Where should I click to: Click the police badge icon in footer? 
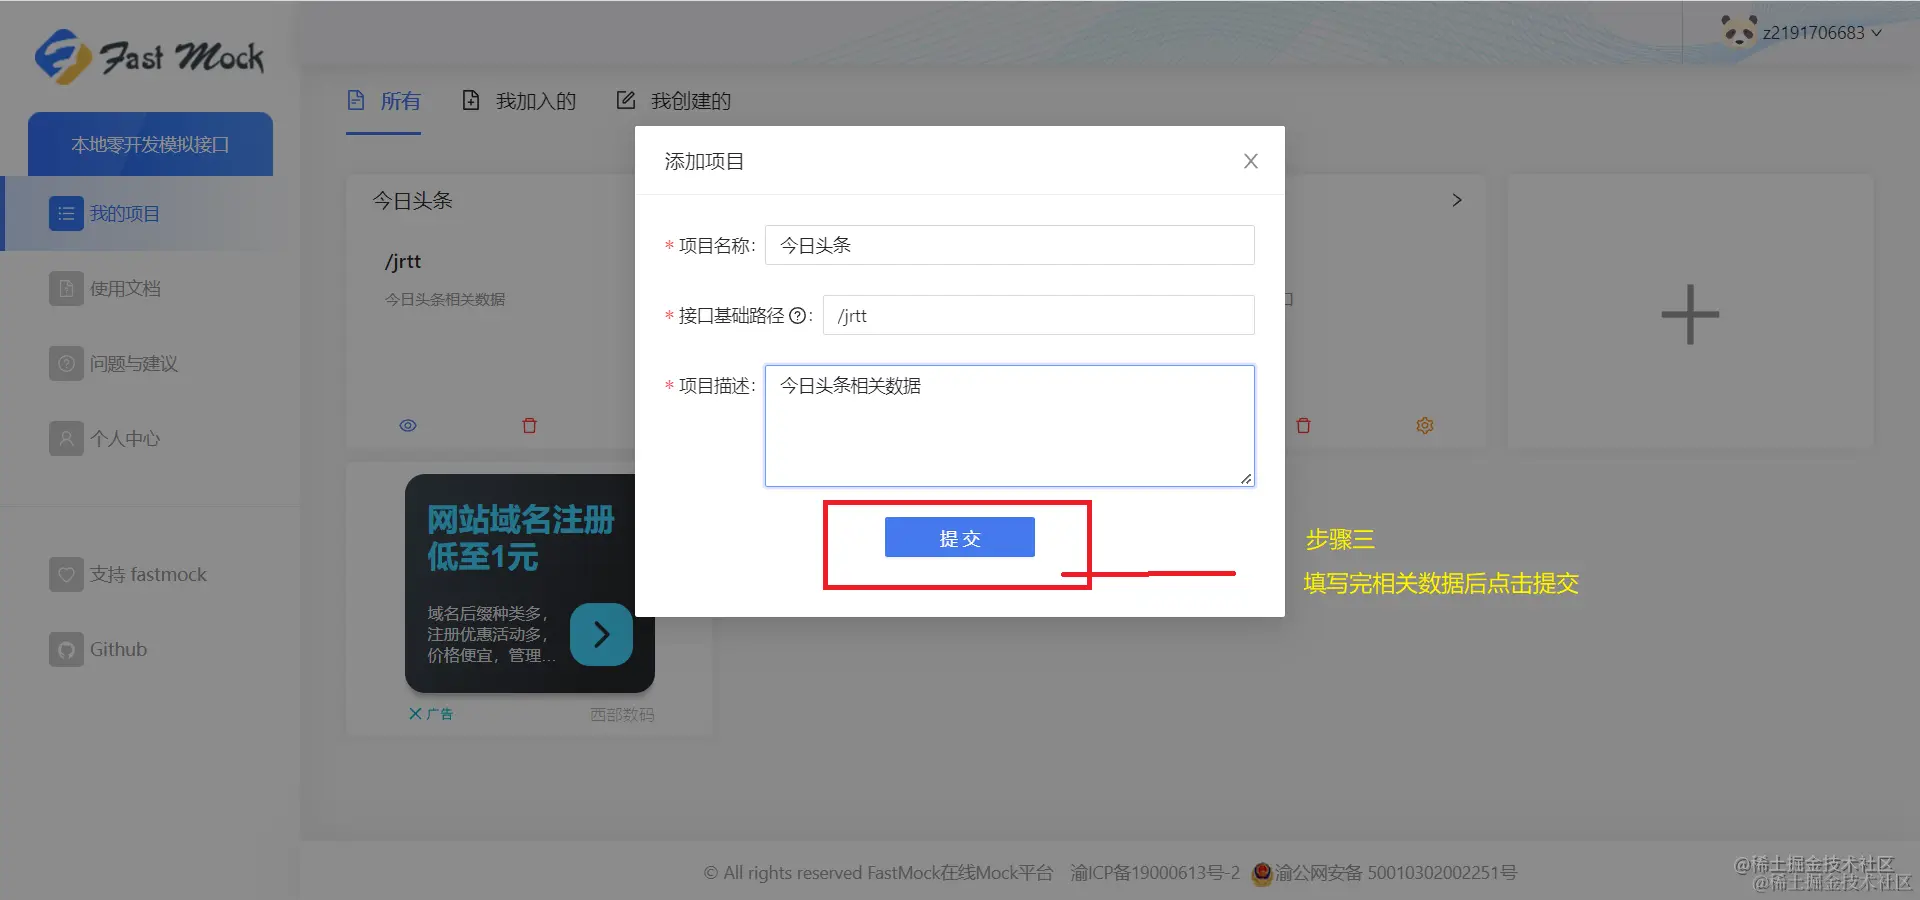coord(1262,873)
